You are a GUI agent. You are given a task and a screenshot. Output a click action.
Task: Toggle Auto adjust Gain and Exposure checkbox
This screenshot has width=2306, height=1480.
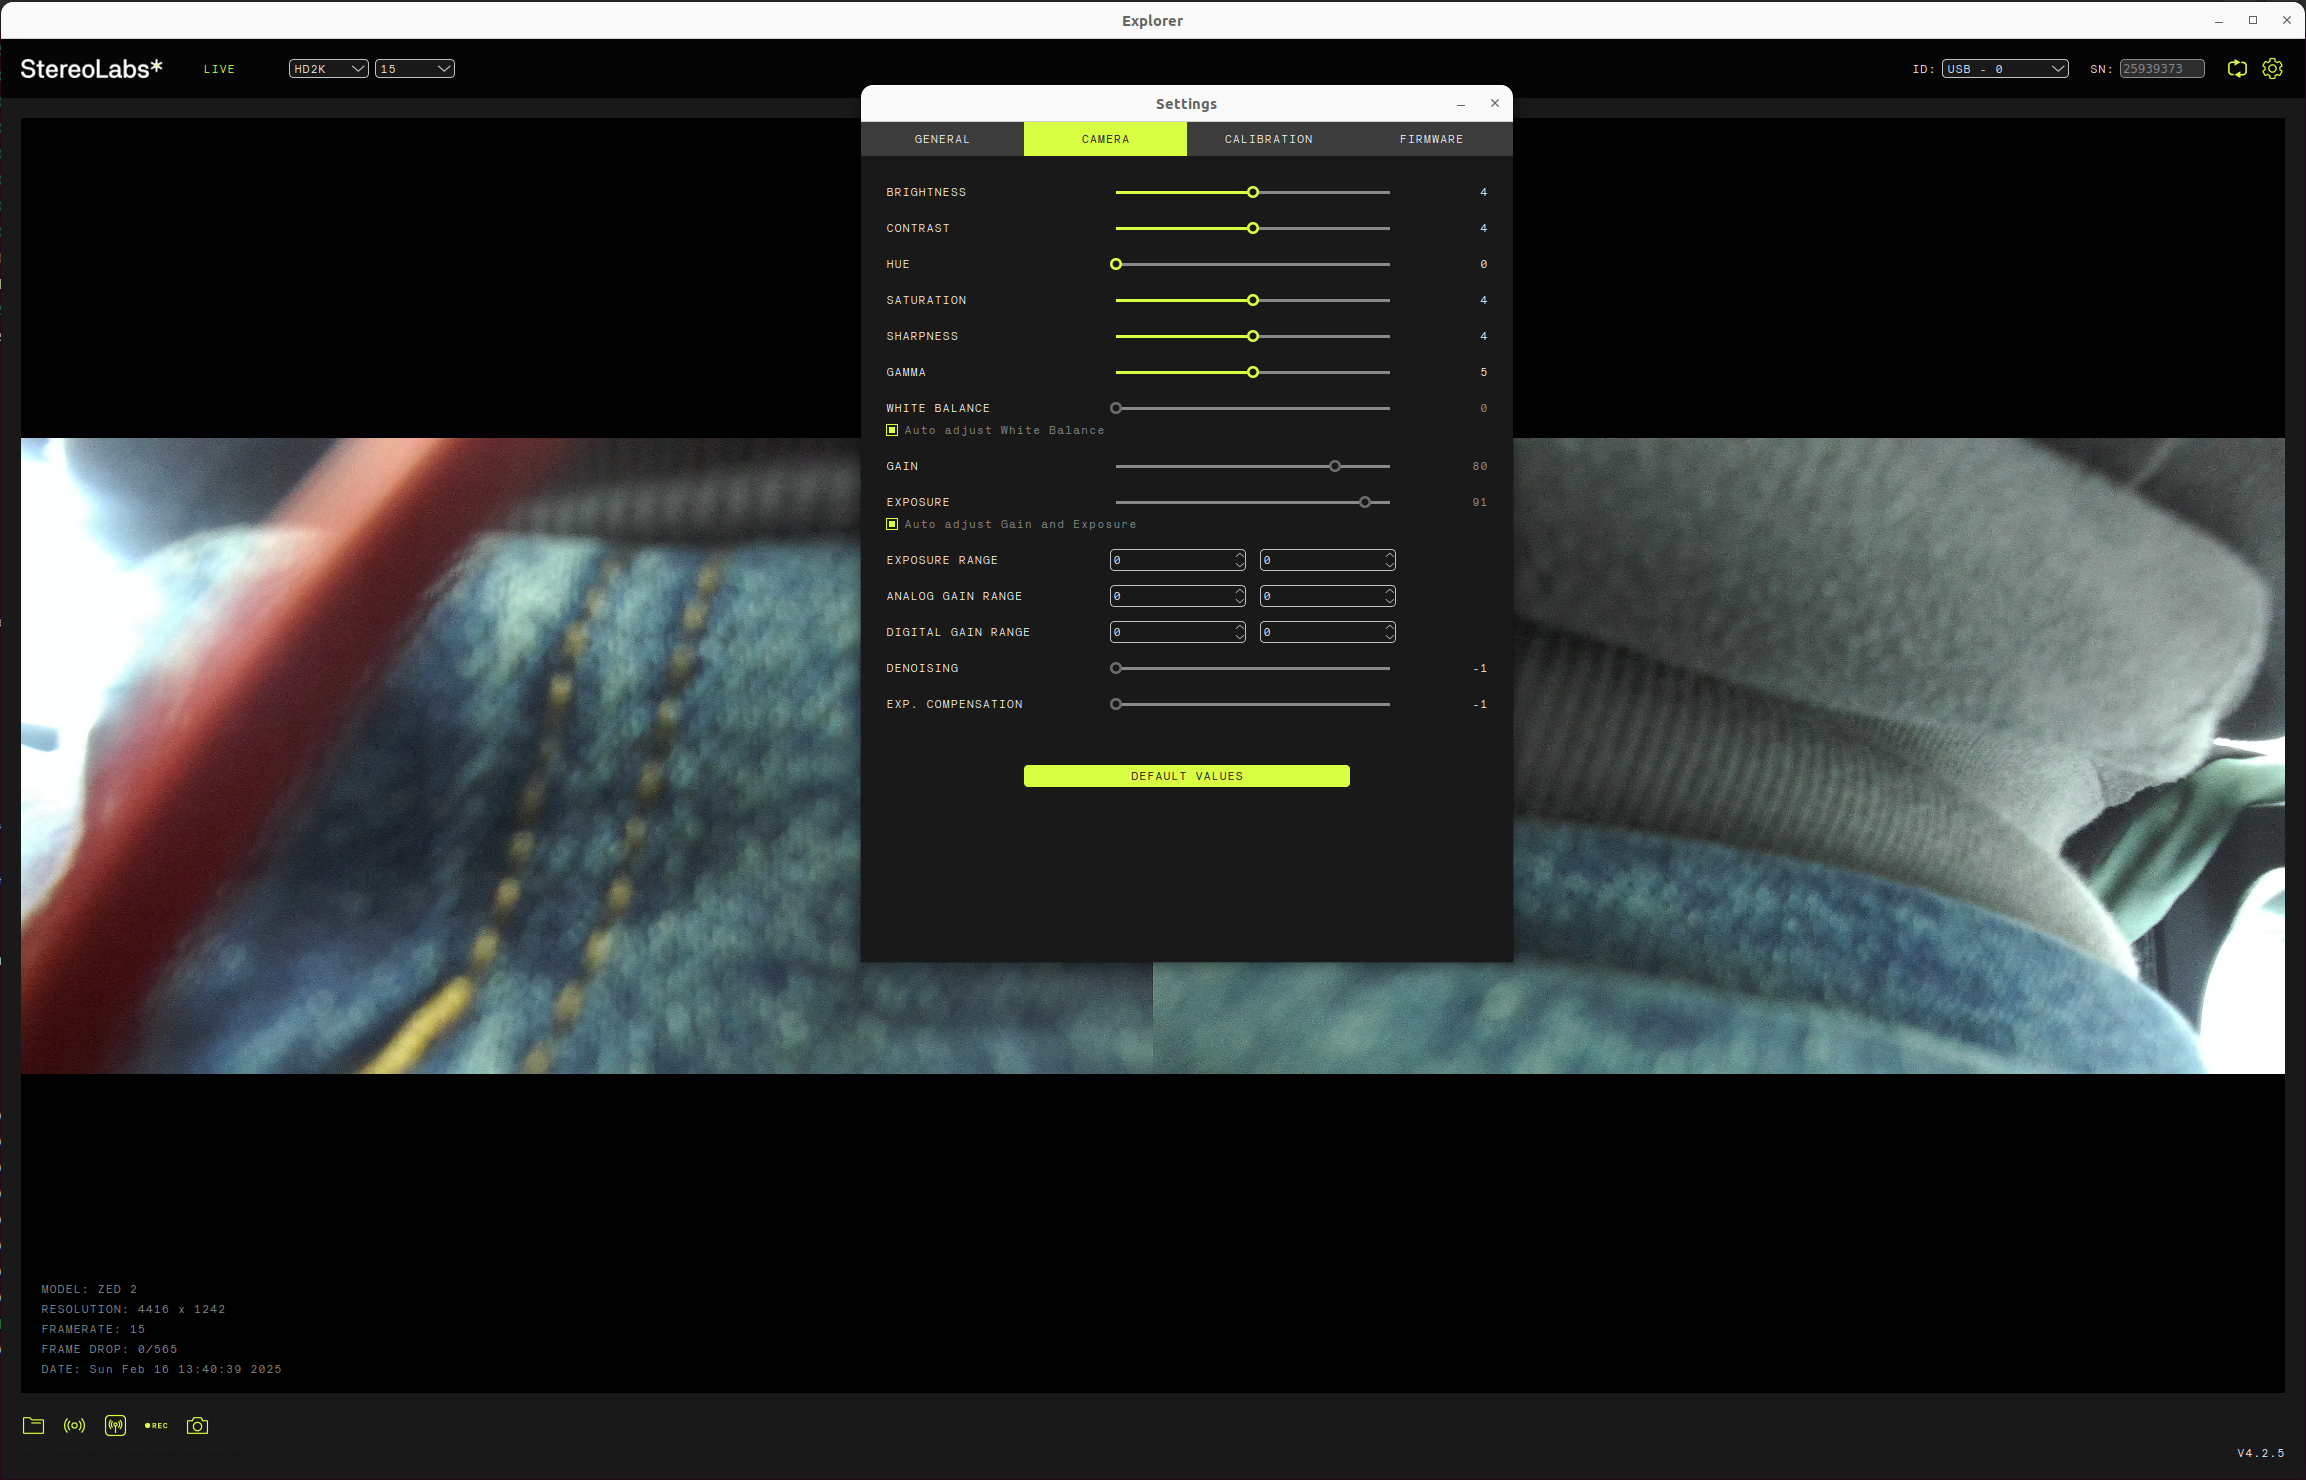892,524
